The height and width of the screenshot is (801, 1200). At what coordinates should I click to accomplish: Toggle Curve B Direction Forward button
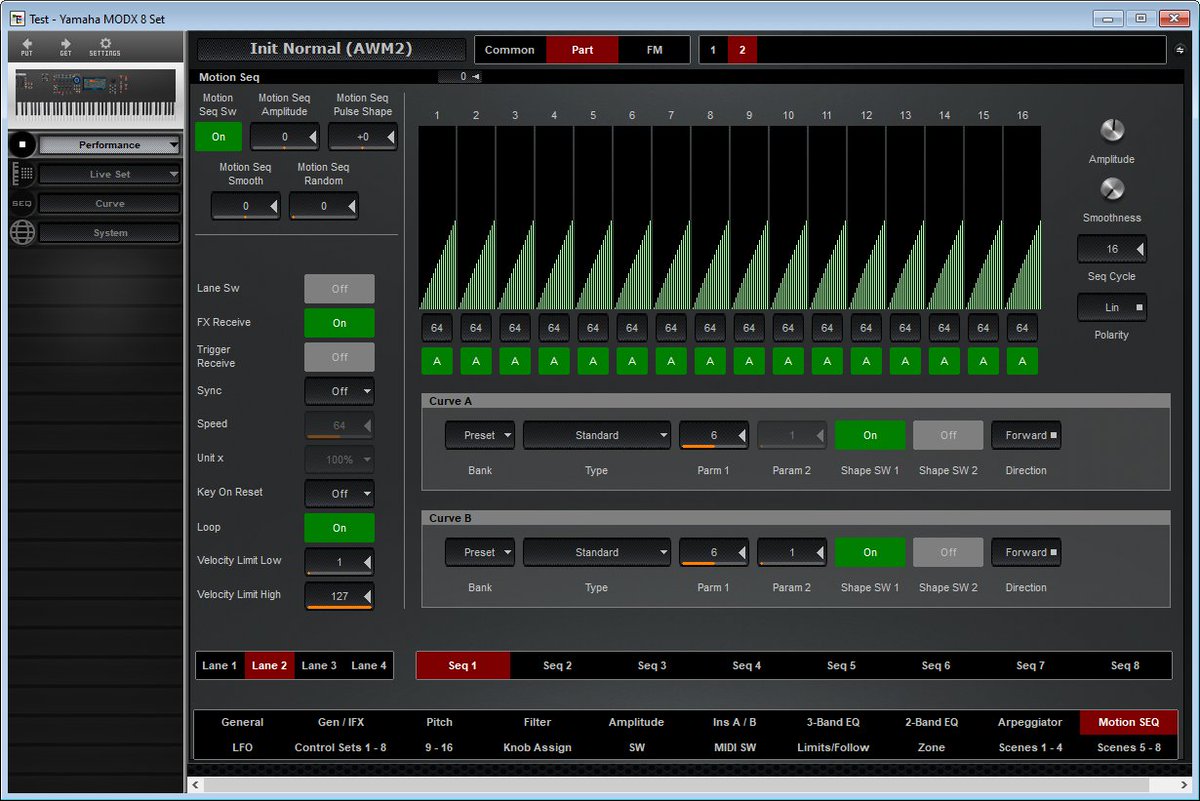point(1026,552)
